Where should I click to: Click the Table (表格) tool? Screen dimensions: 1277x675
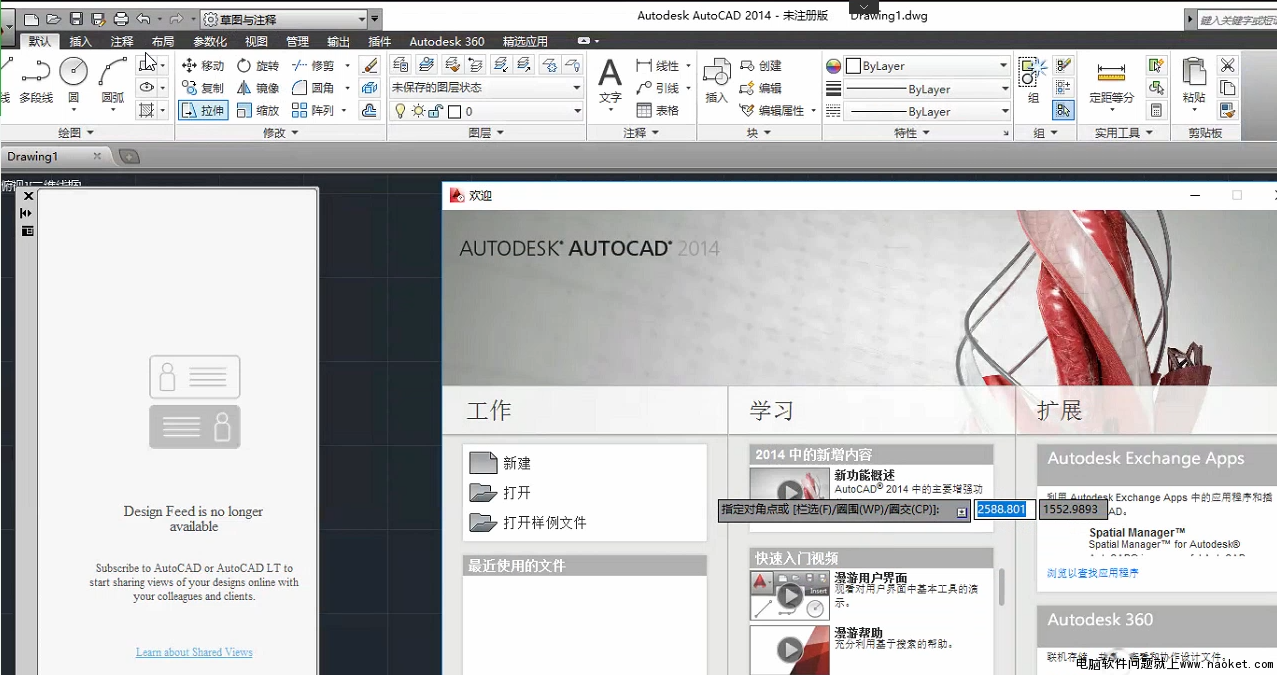pos(658,111)
